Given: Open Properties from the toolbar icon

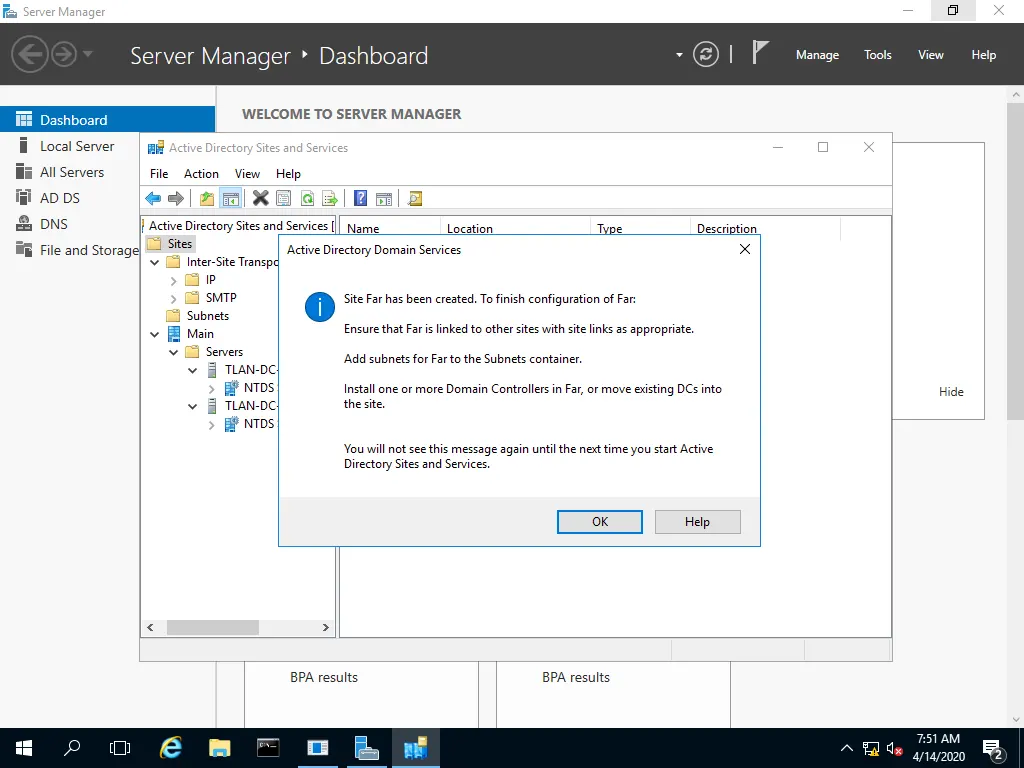Looking at the screenshot, I should [x=283, y=199].
